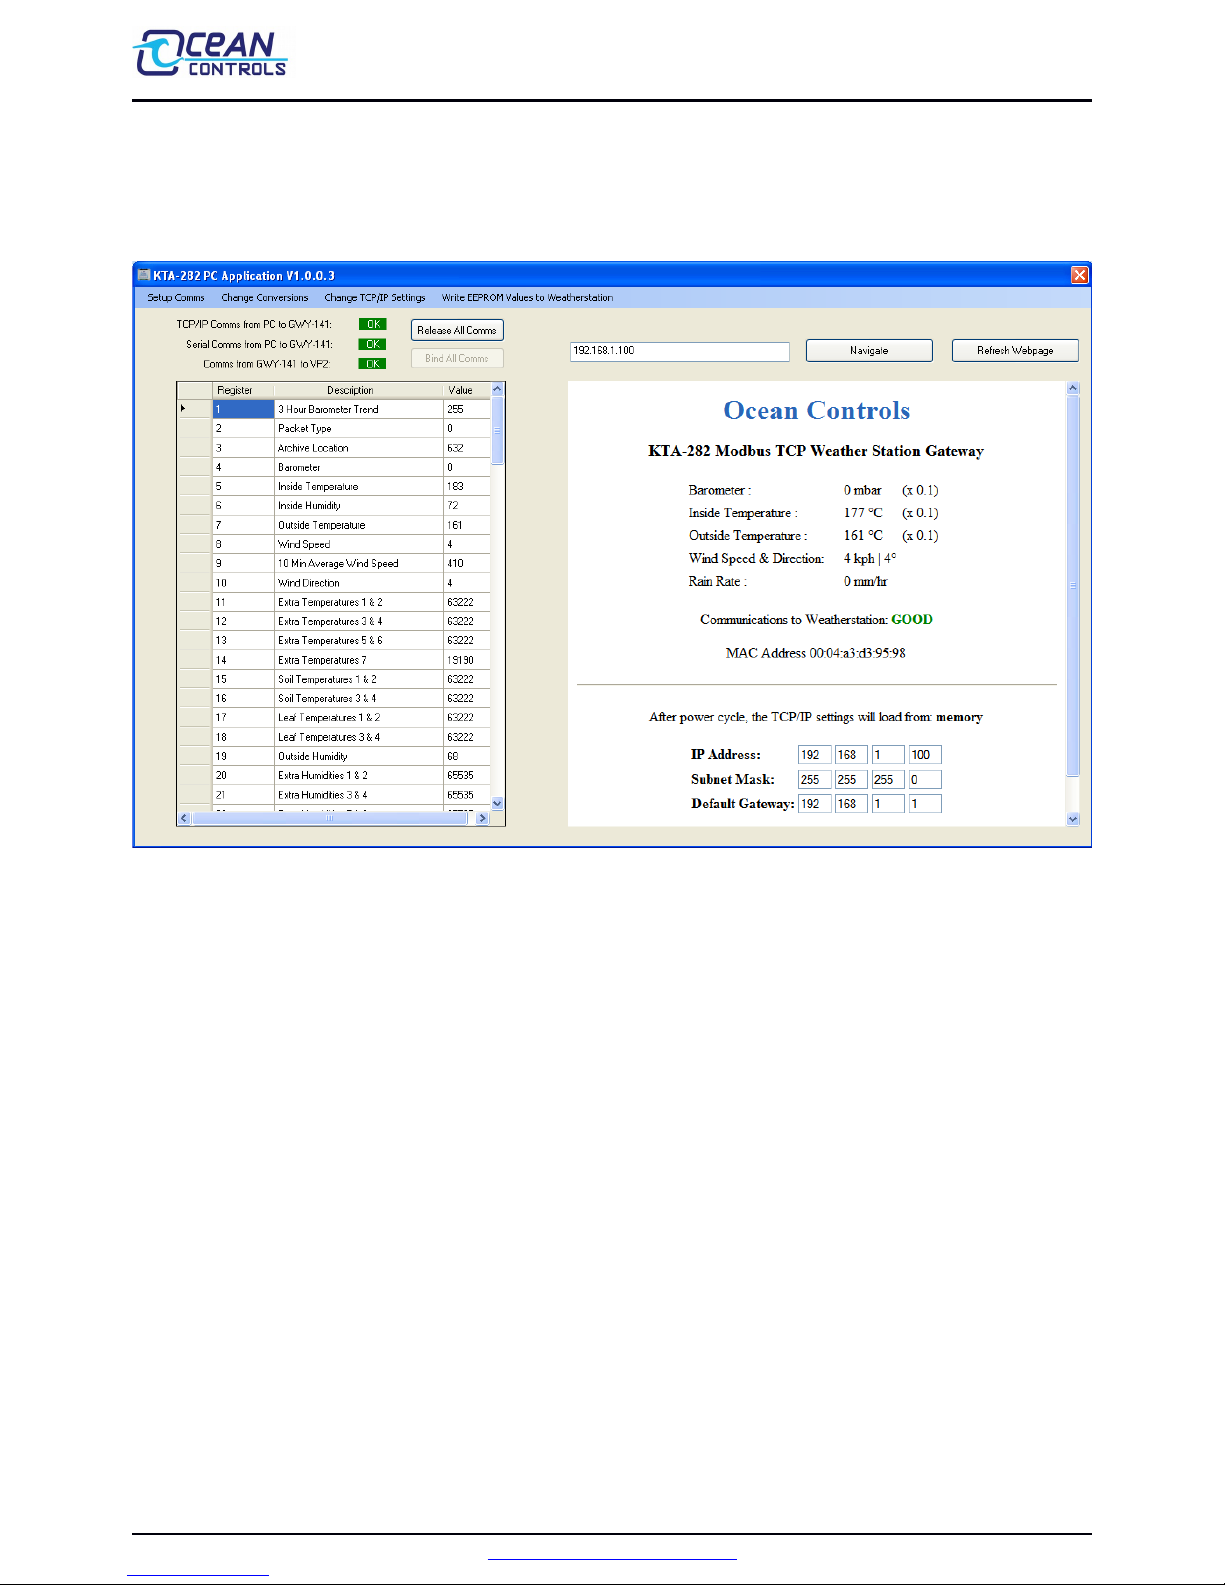The image size is (1225, 1585).
Task: Click the Subnet Mask last octet field 0
Action: click(925, 779)
